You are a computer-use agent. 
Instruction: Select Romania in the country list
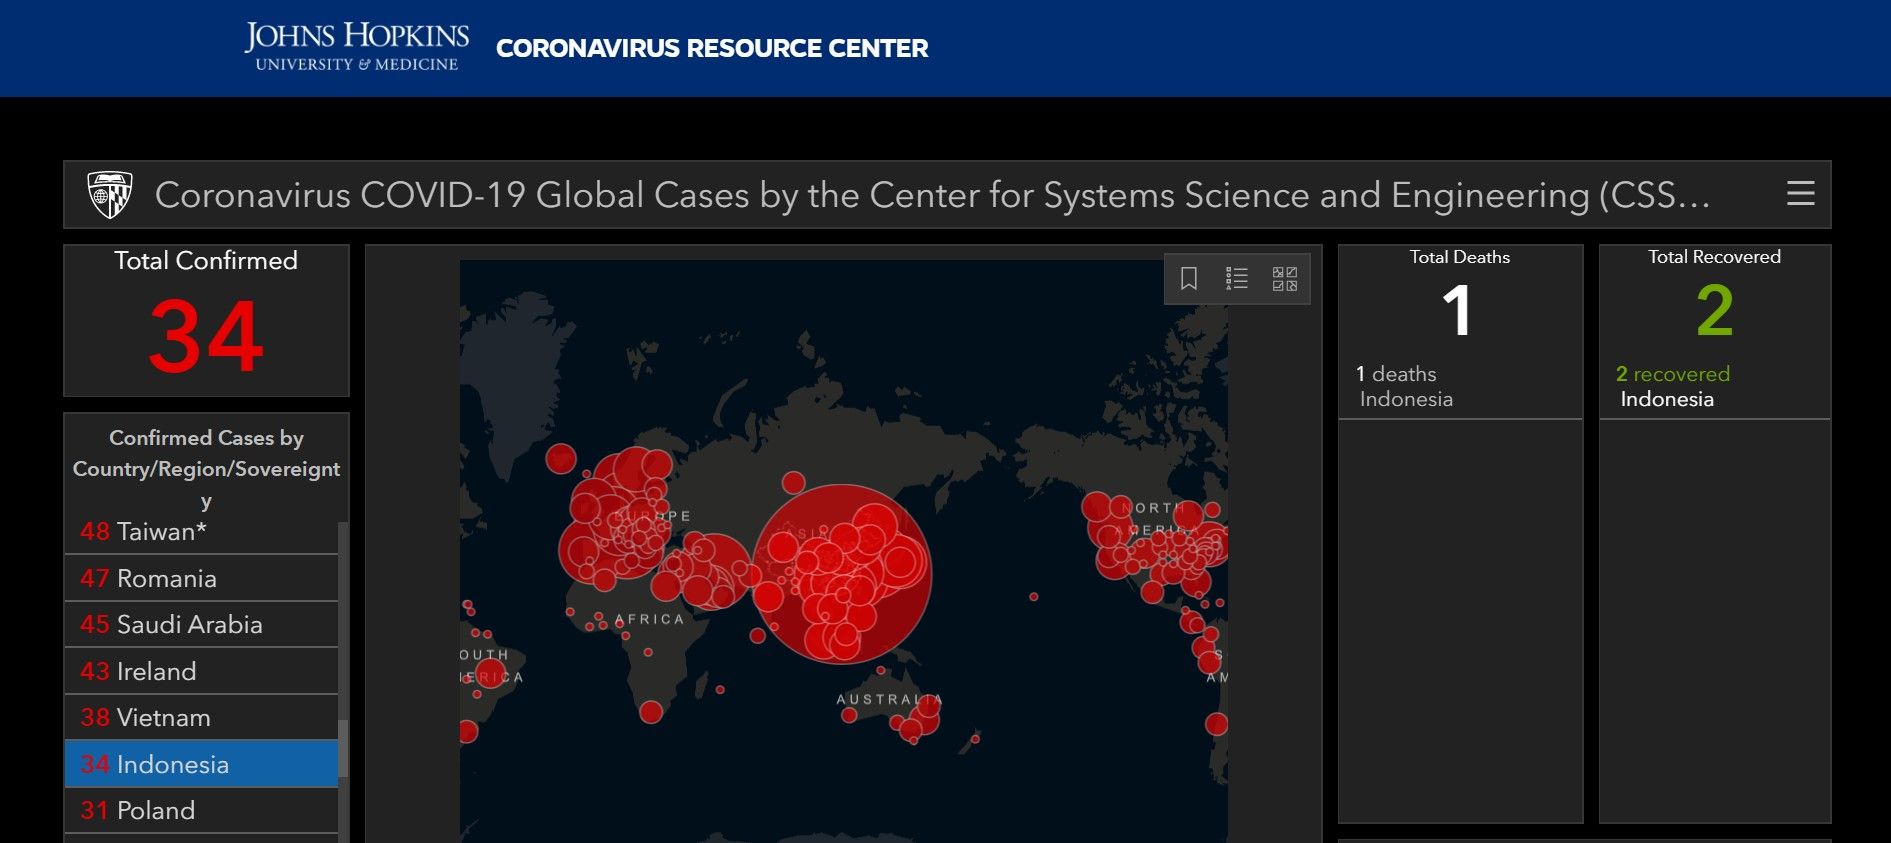201,578
